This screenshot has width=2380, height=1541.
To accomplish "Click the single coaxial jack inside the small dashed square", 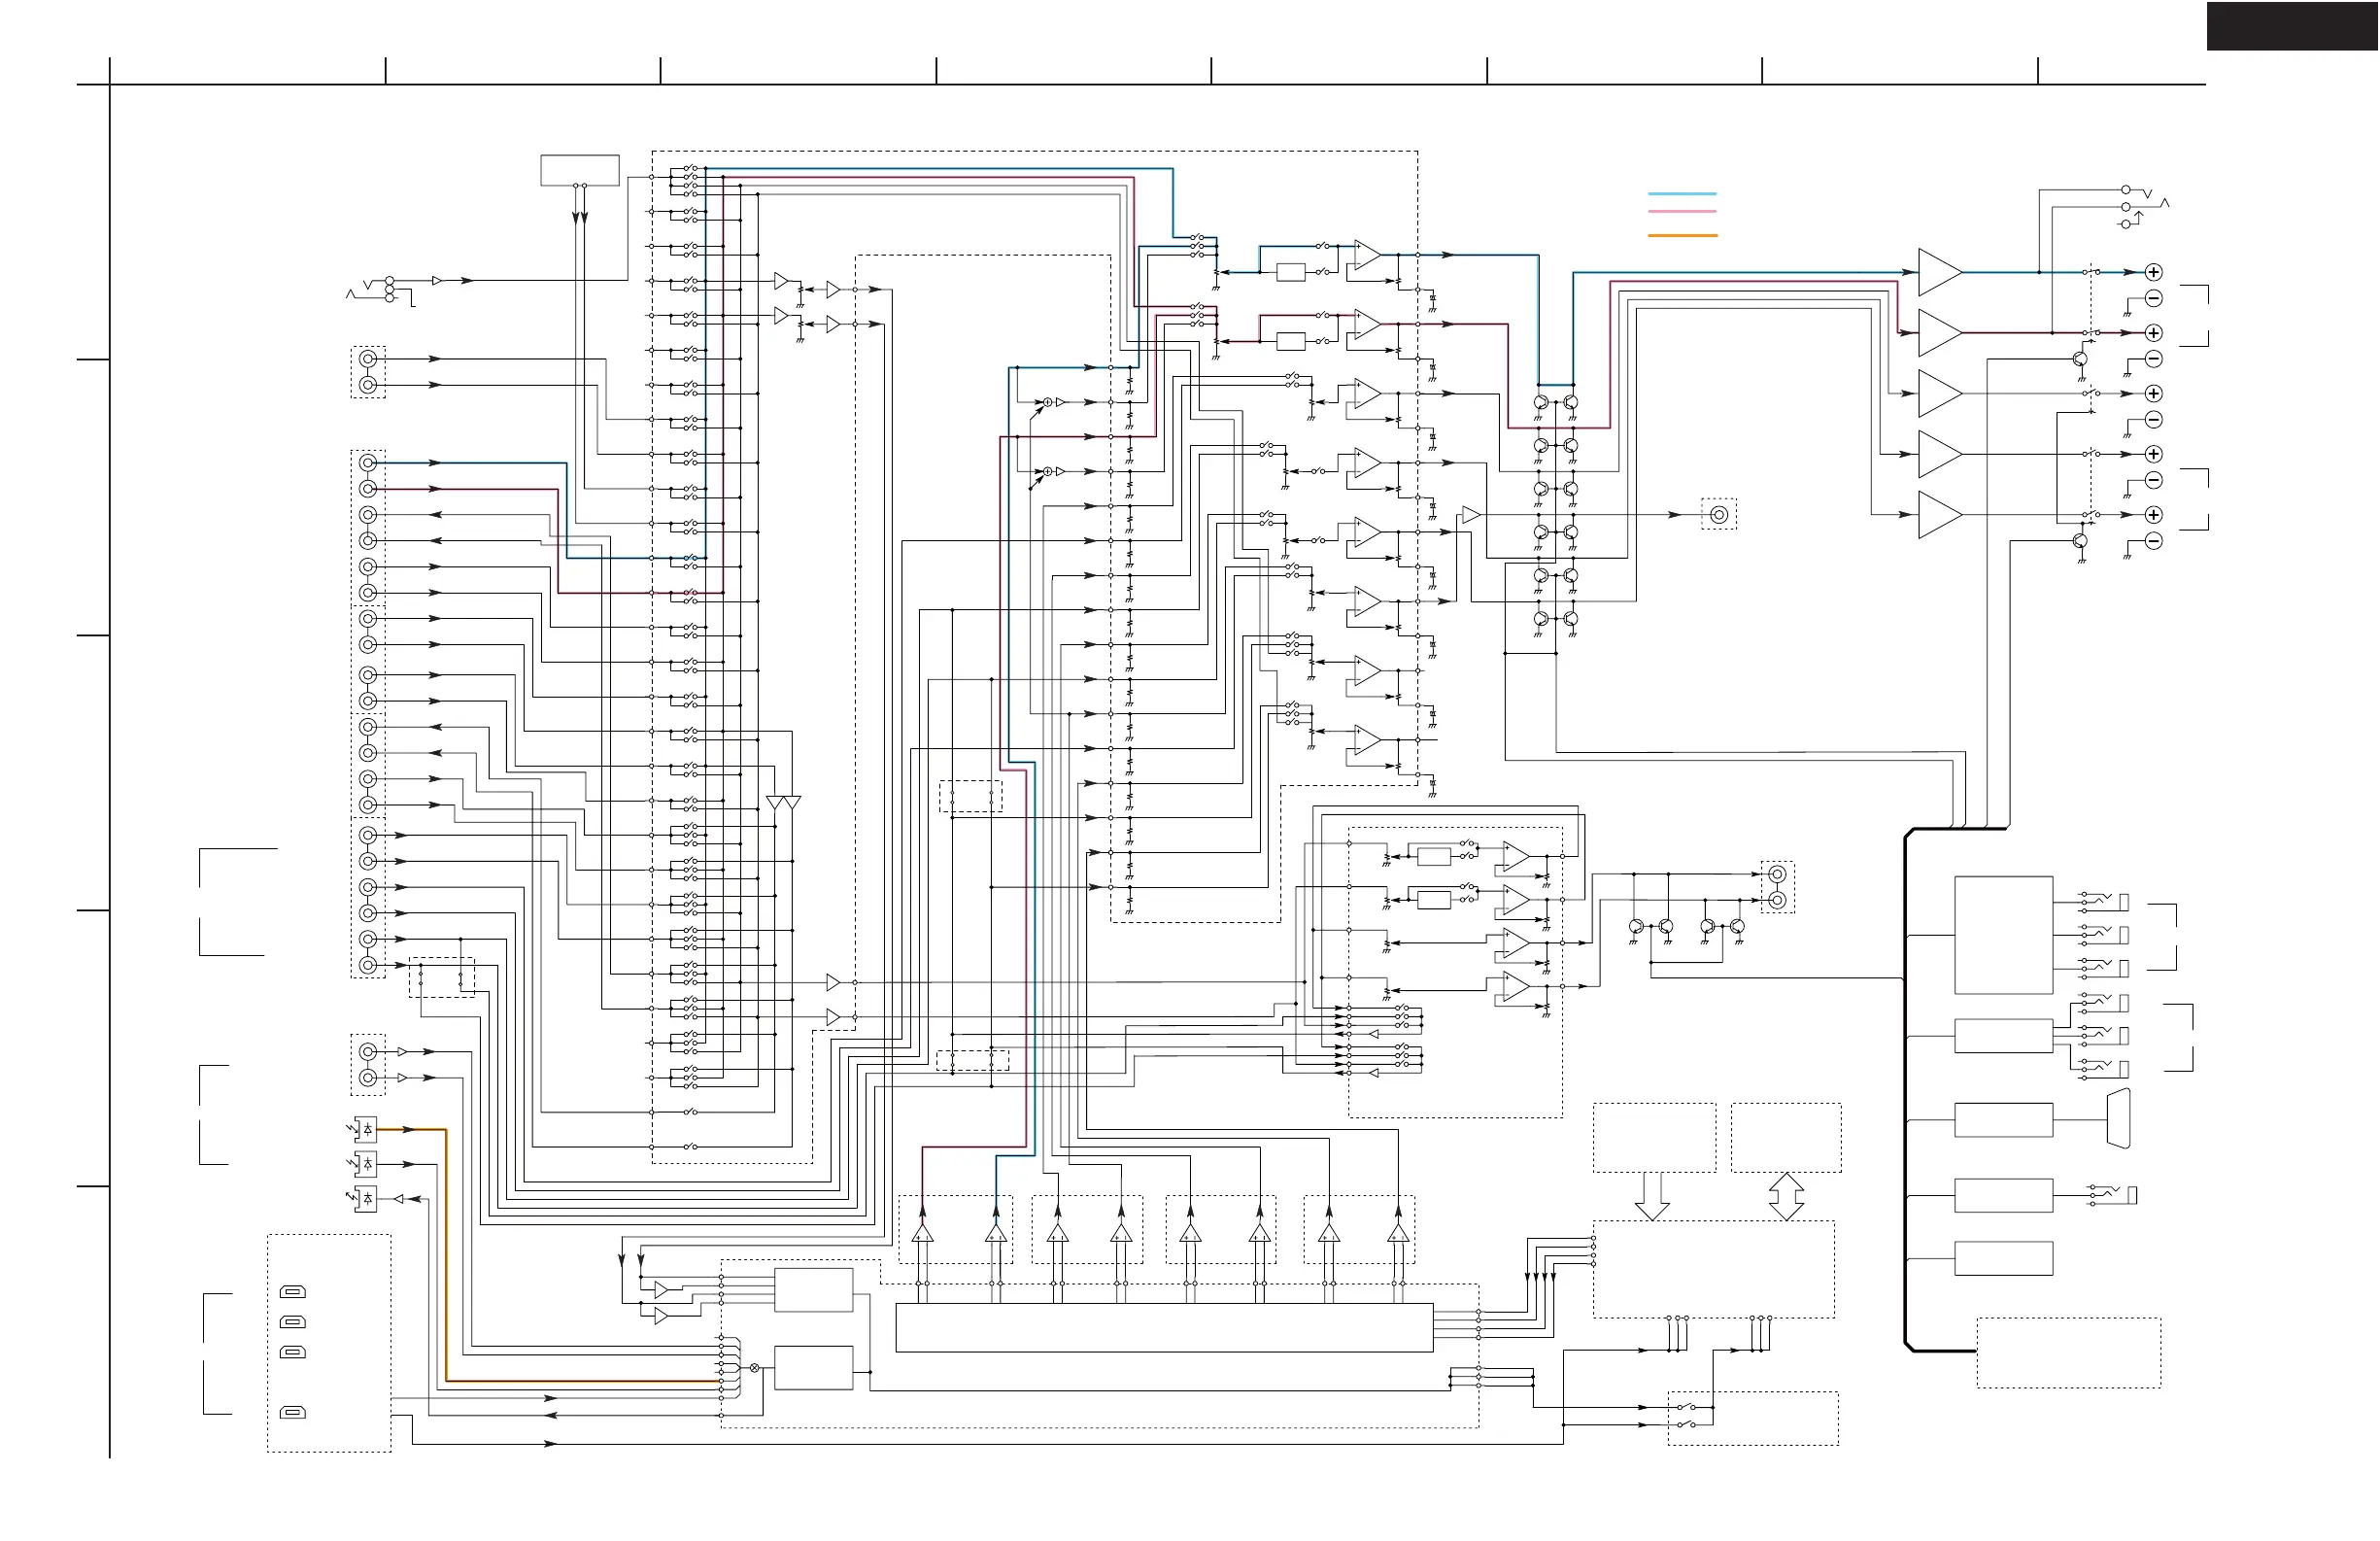I will (x=1719, y=515).
